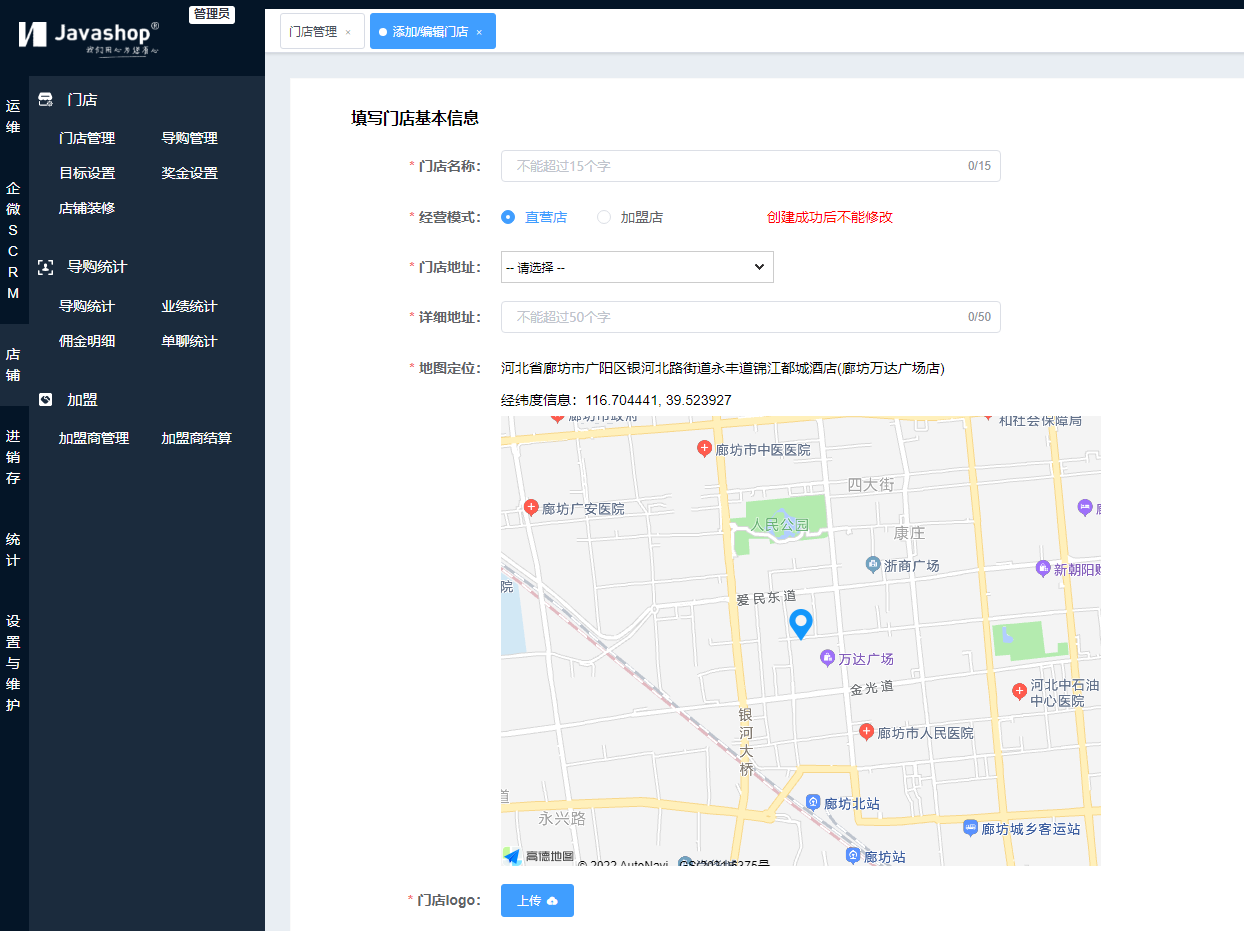
Task: Click the 创建成功后不能修改 warning text
Action: click(x=830, y=217)
